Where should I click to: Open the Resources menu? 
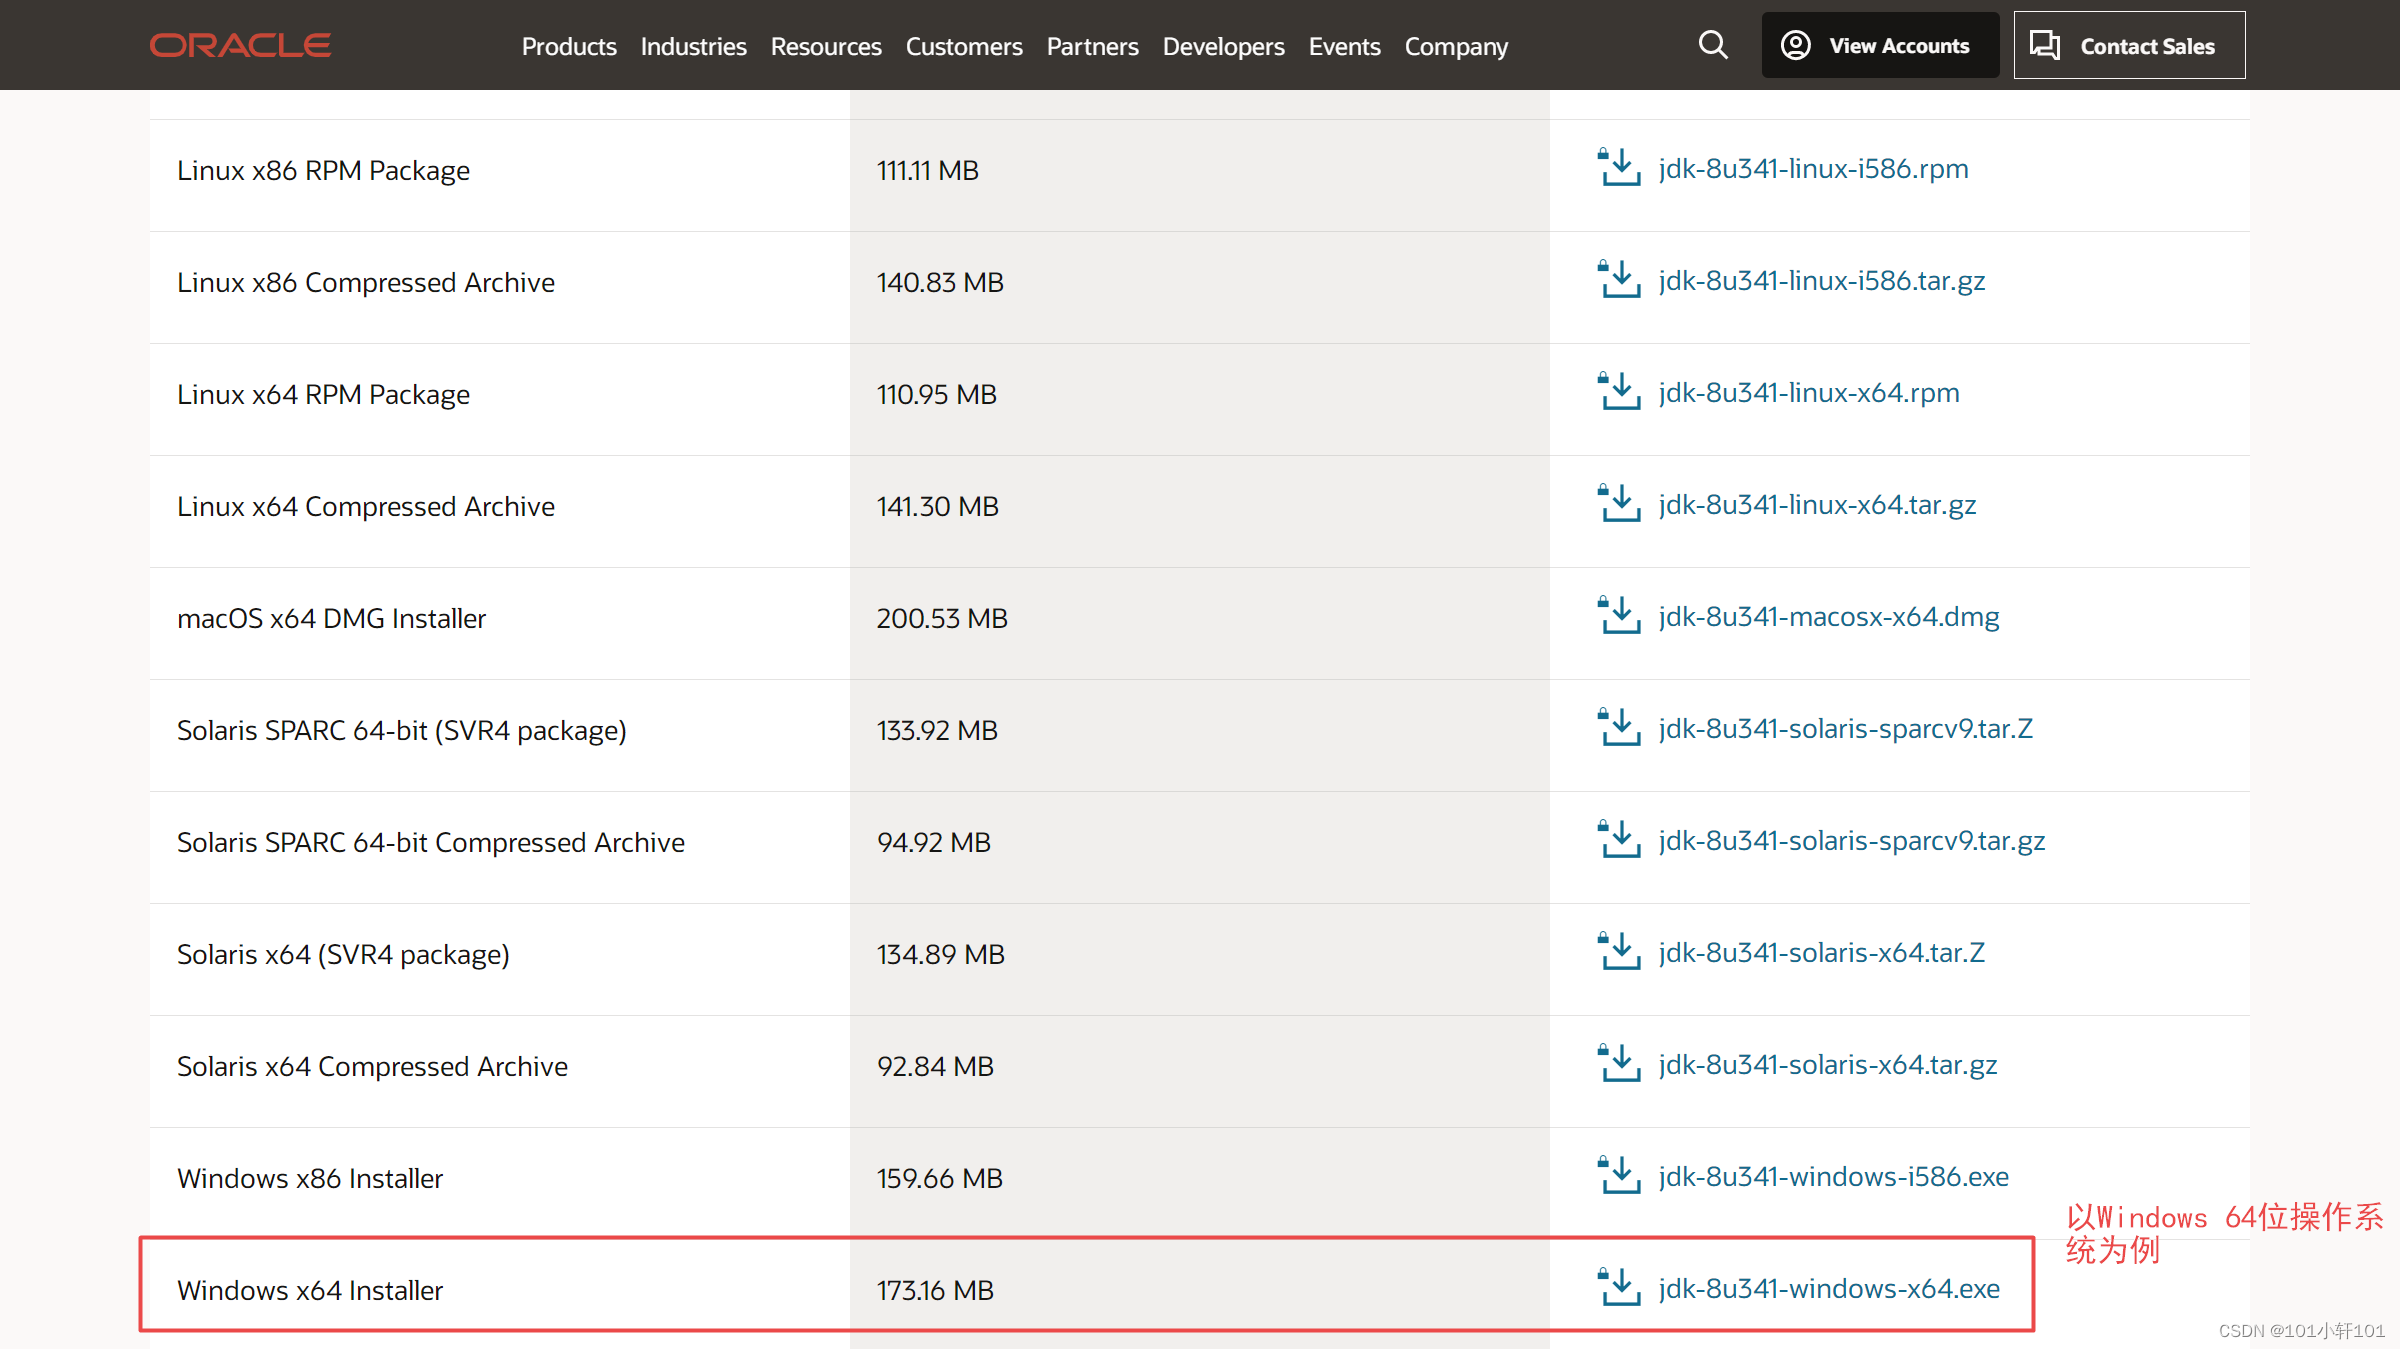tap(826, 46)
